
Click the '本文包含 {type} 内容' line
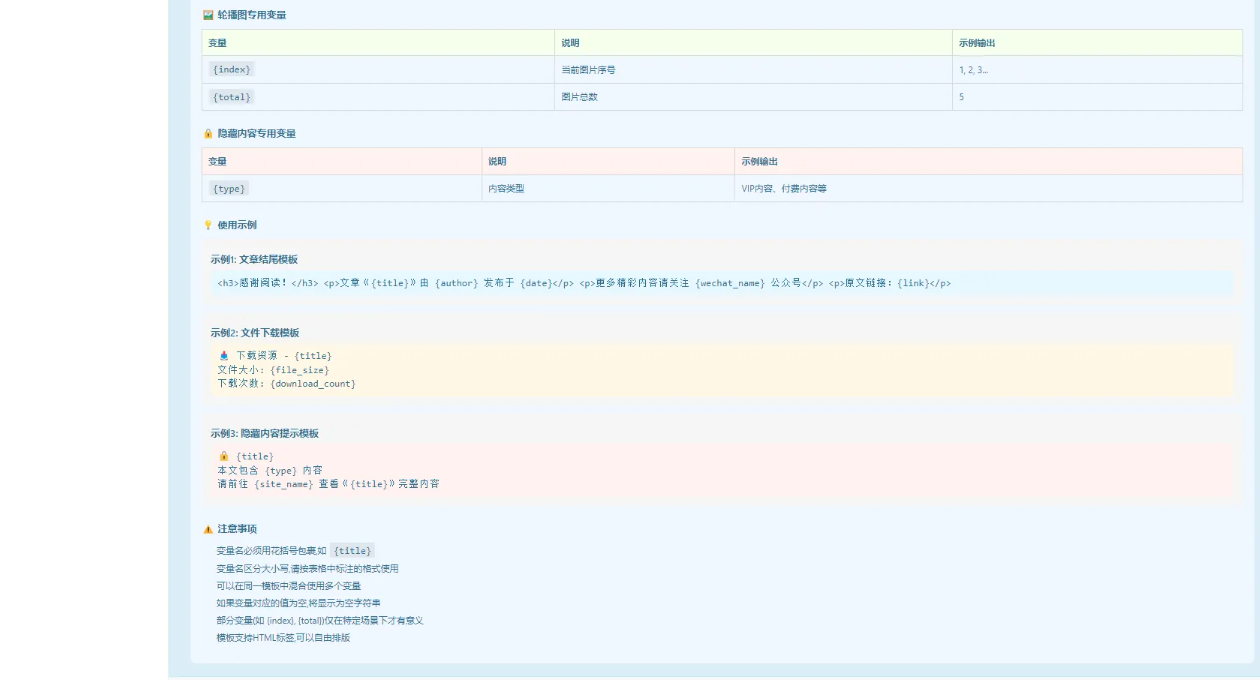270,470
